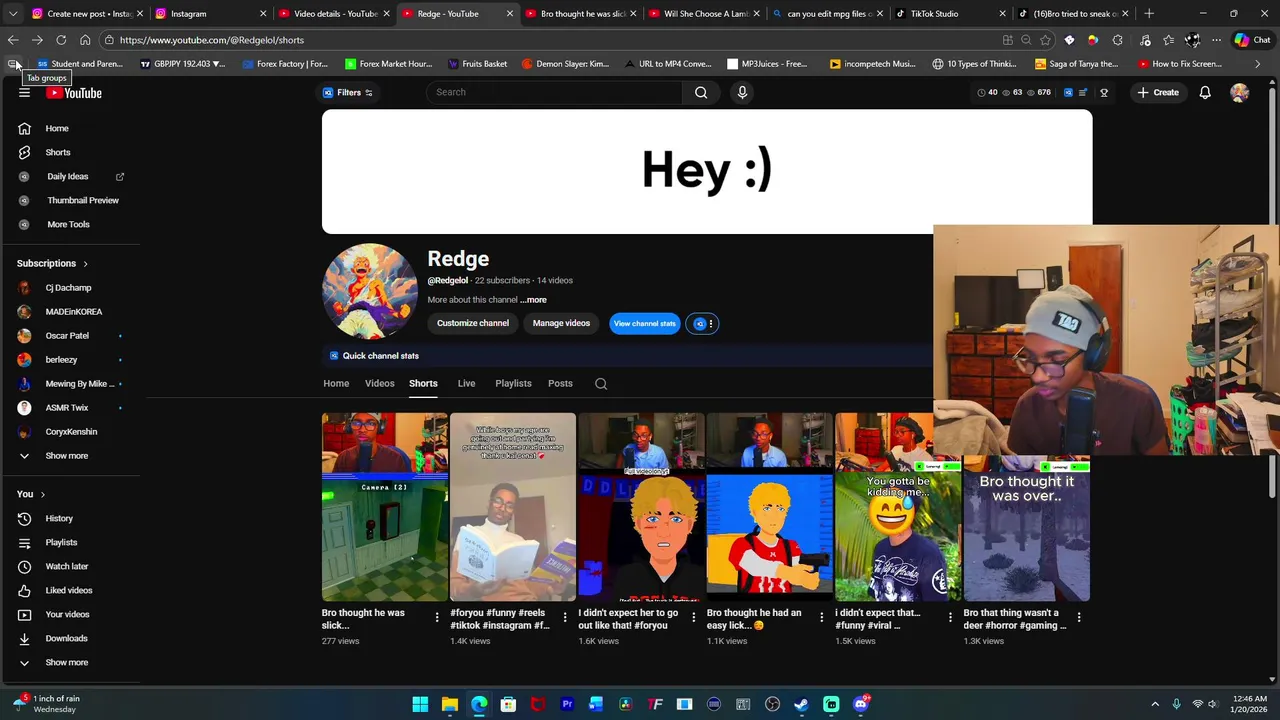1280x720 pixels.
Task: Open the notifications bell
Action: coord(1205,92)
